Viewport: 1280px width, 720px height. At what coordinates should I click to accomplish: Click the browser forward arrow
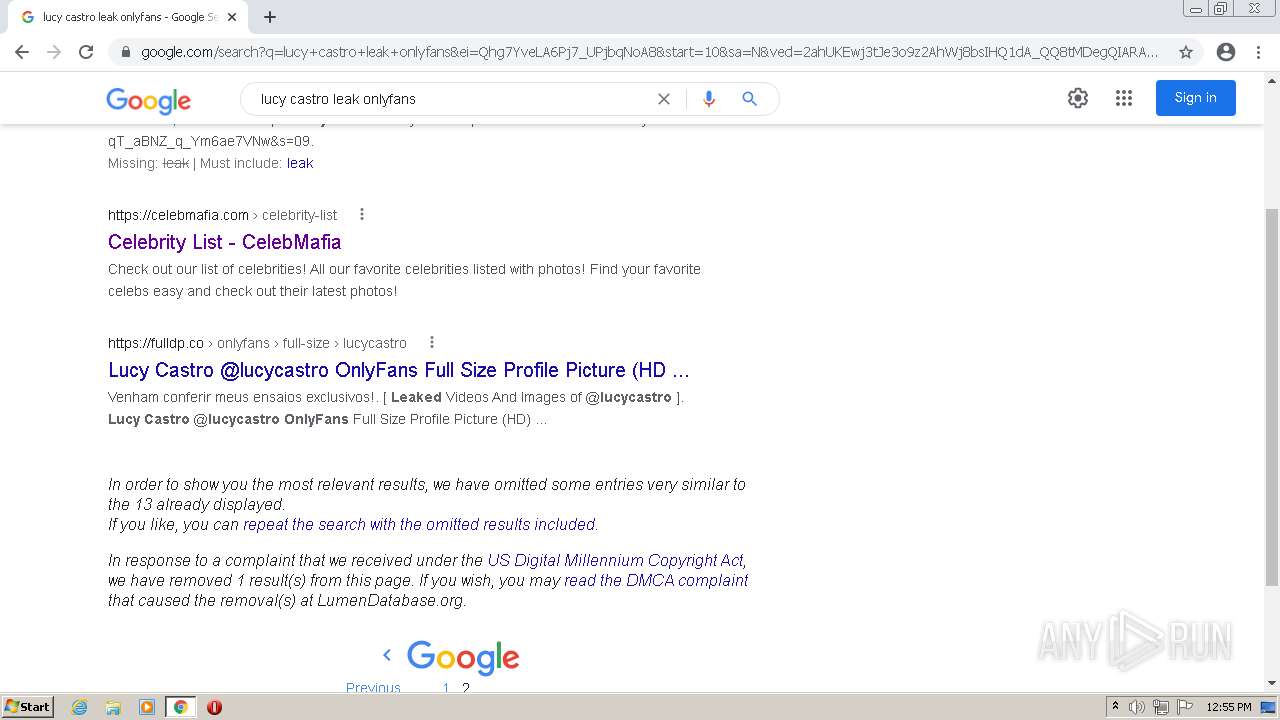pos(54,52)
